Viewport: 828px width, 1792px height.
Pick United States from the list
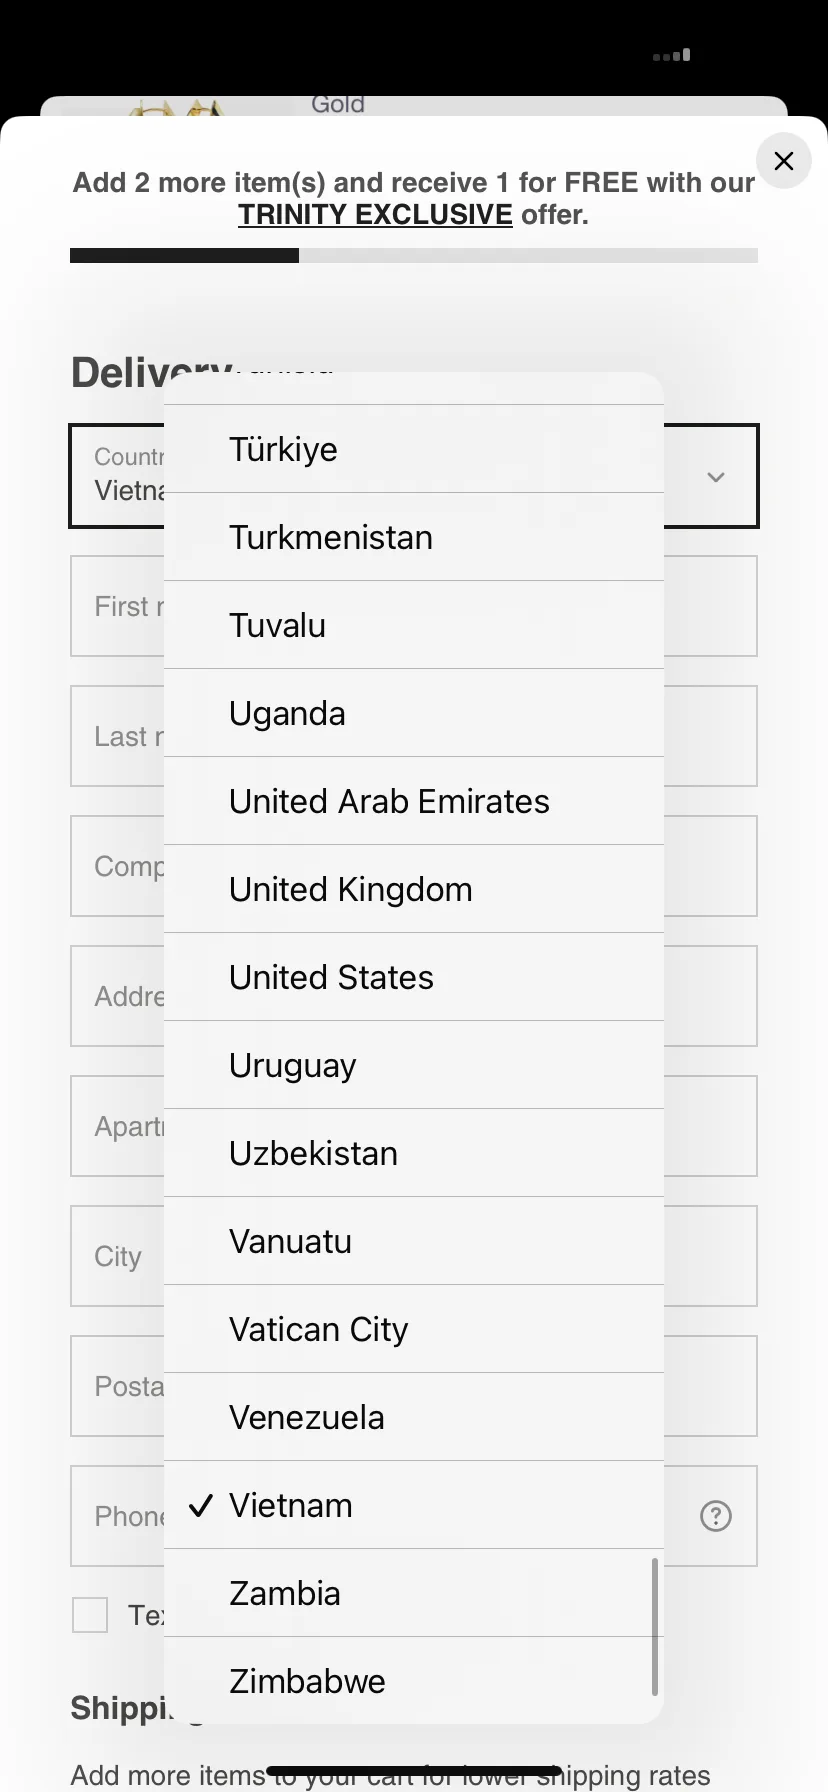(413, 978)
